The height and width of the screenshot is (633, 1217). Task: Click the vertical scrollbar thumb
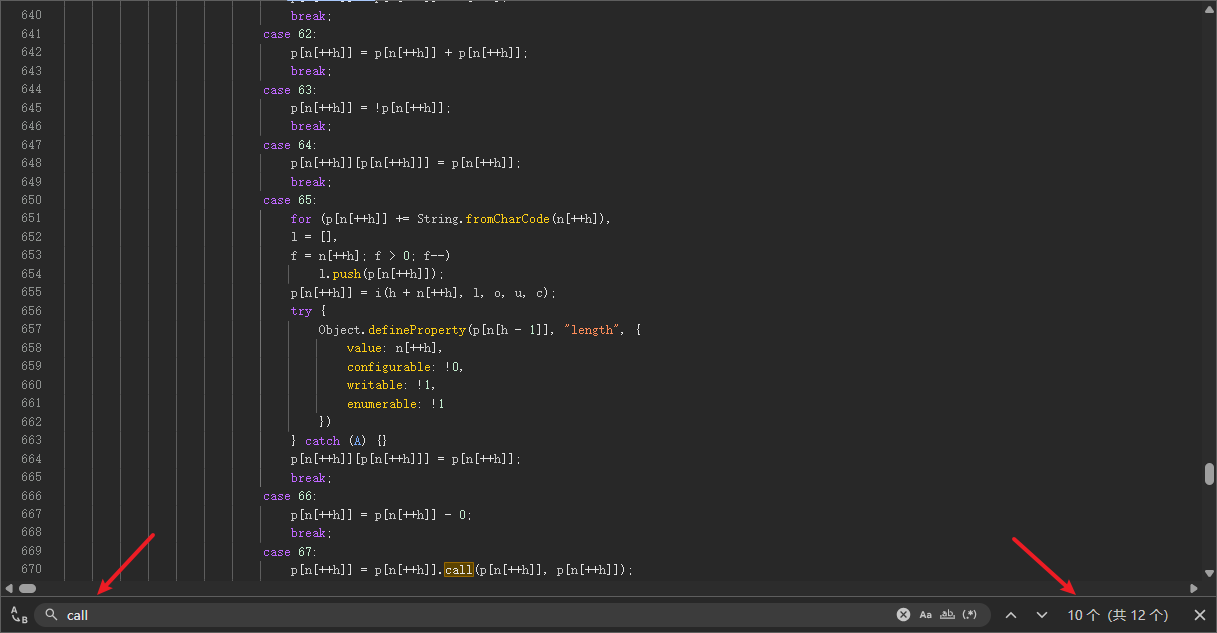tap(1209, 474)
